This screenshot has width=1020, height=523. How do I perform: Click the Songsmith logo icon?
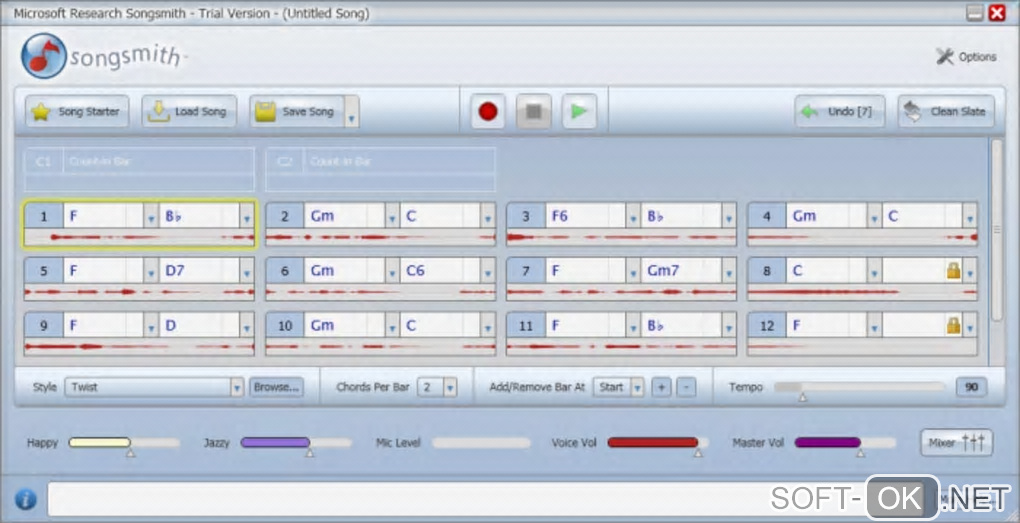(x=44, y=56)
